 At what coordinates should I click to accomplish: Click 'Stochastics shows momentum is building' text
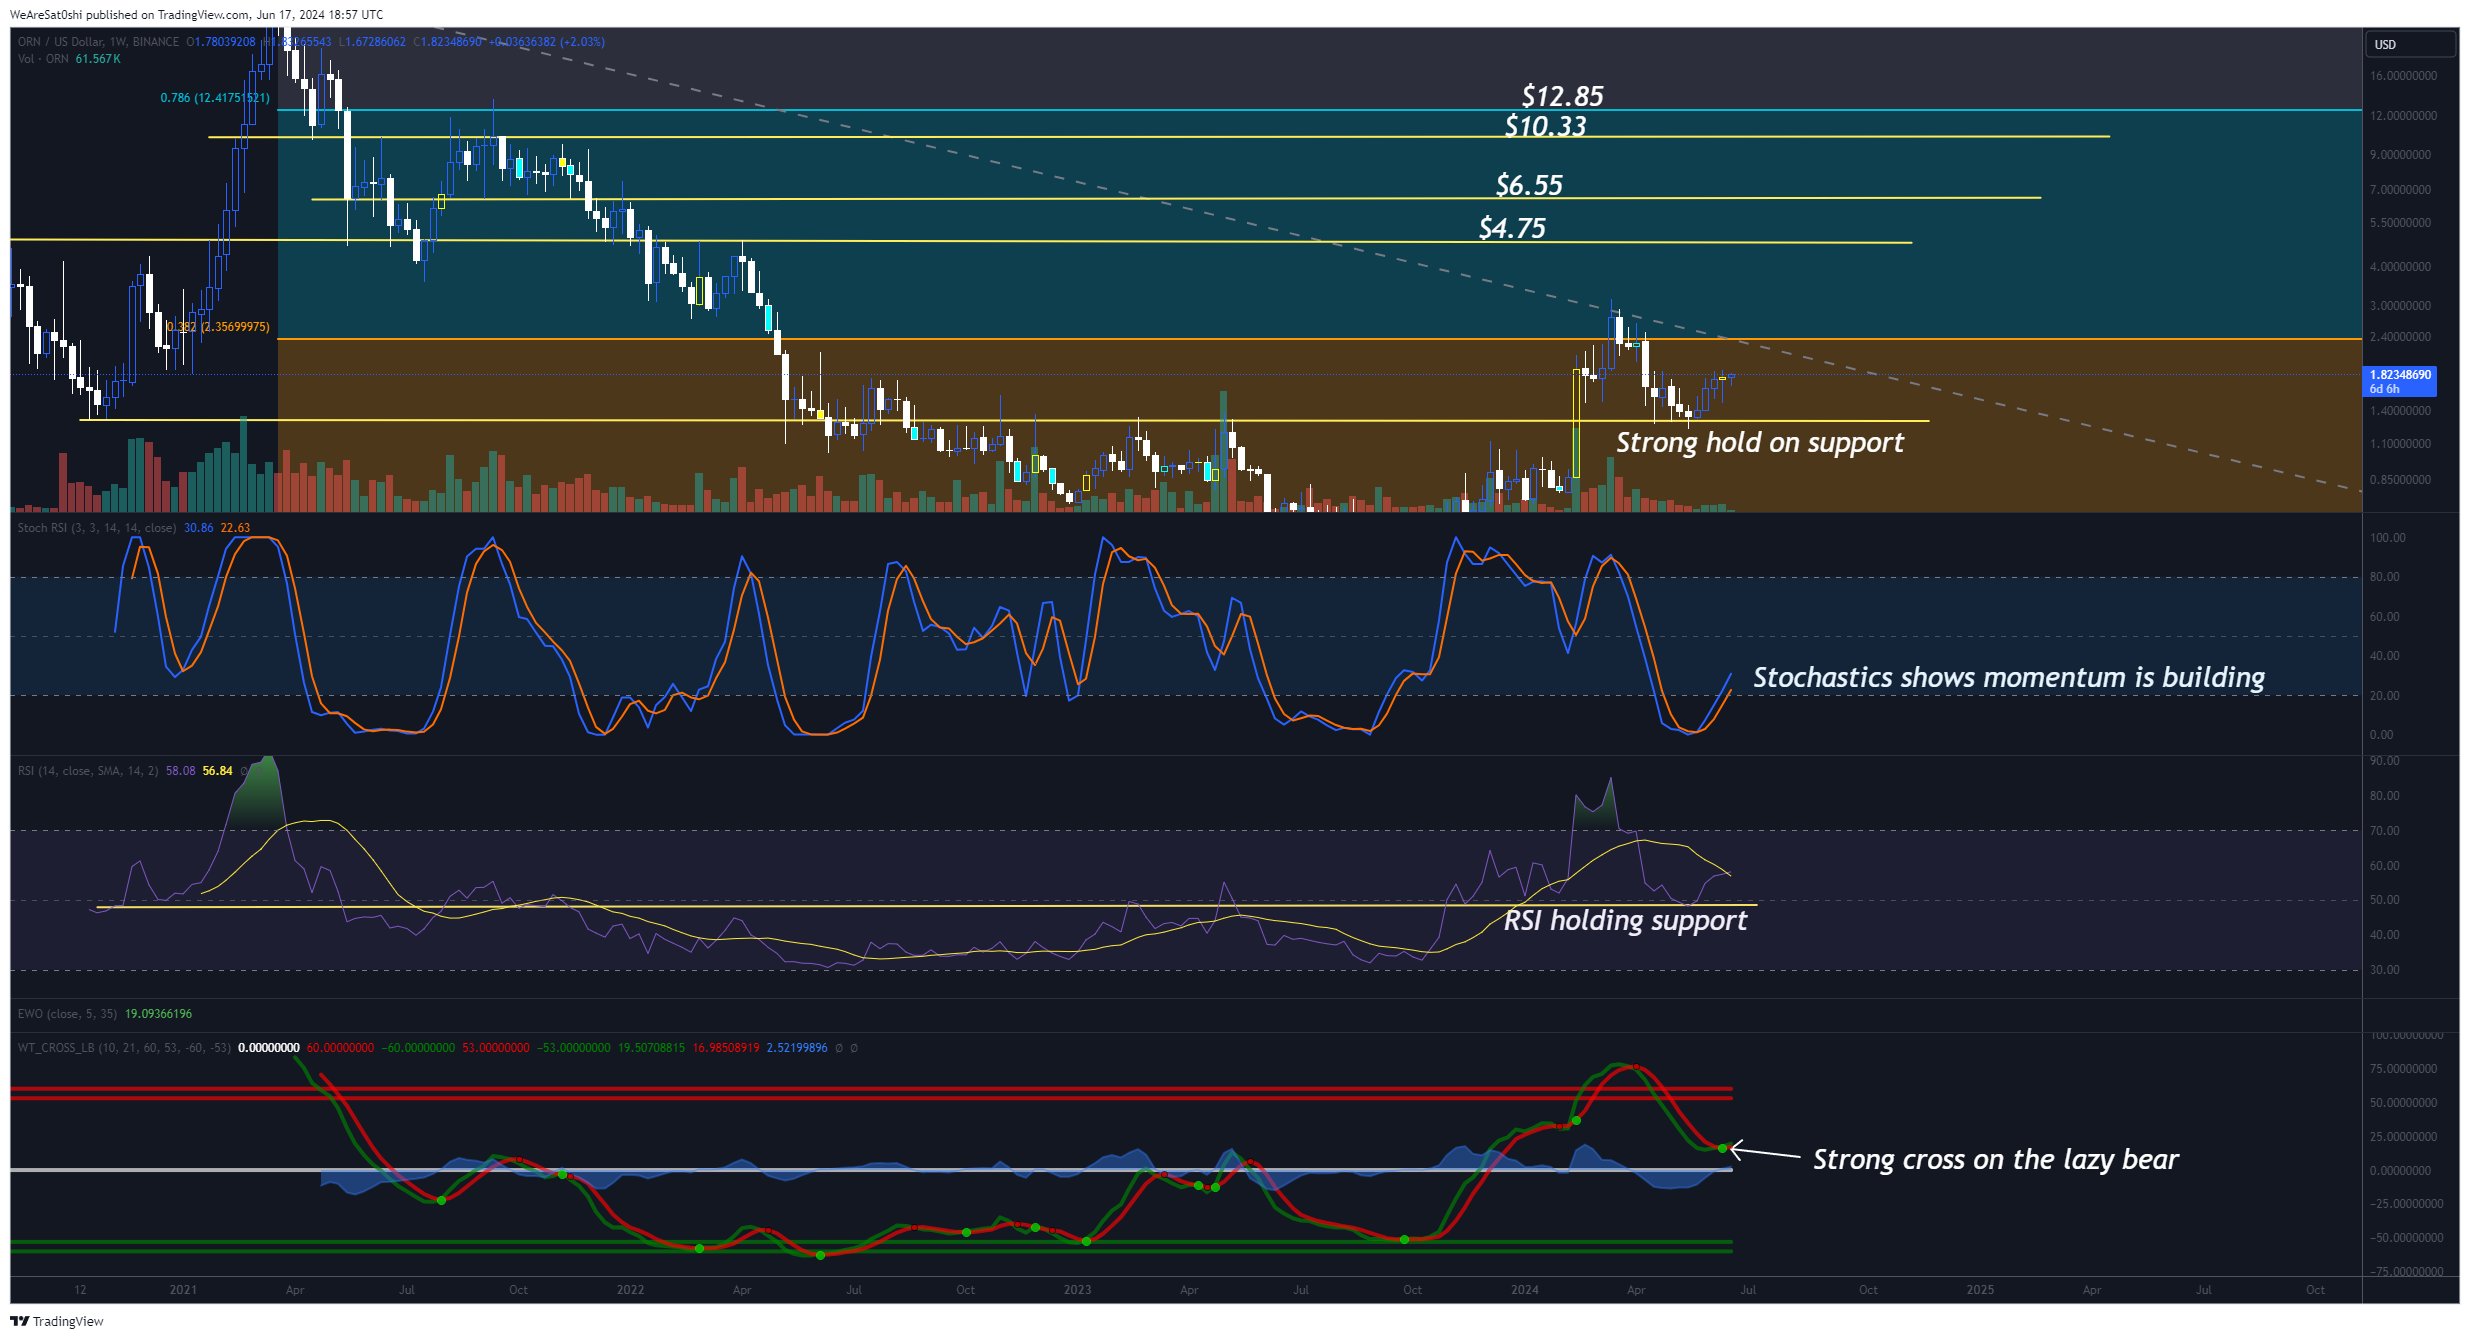(x=2009, y=677)
